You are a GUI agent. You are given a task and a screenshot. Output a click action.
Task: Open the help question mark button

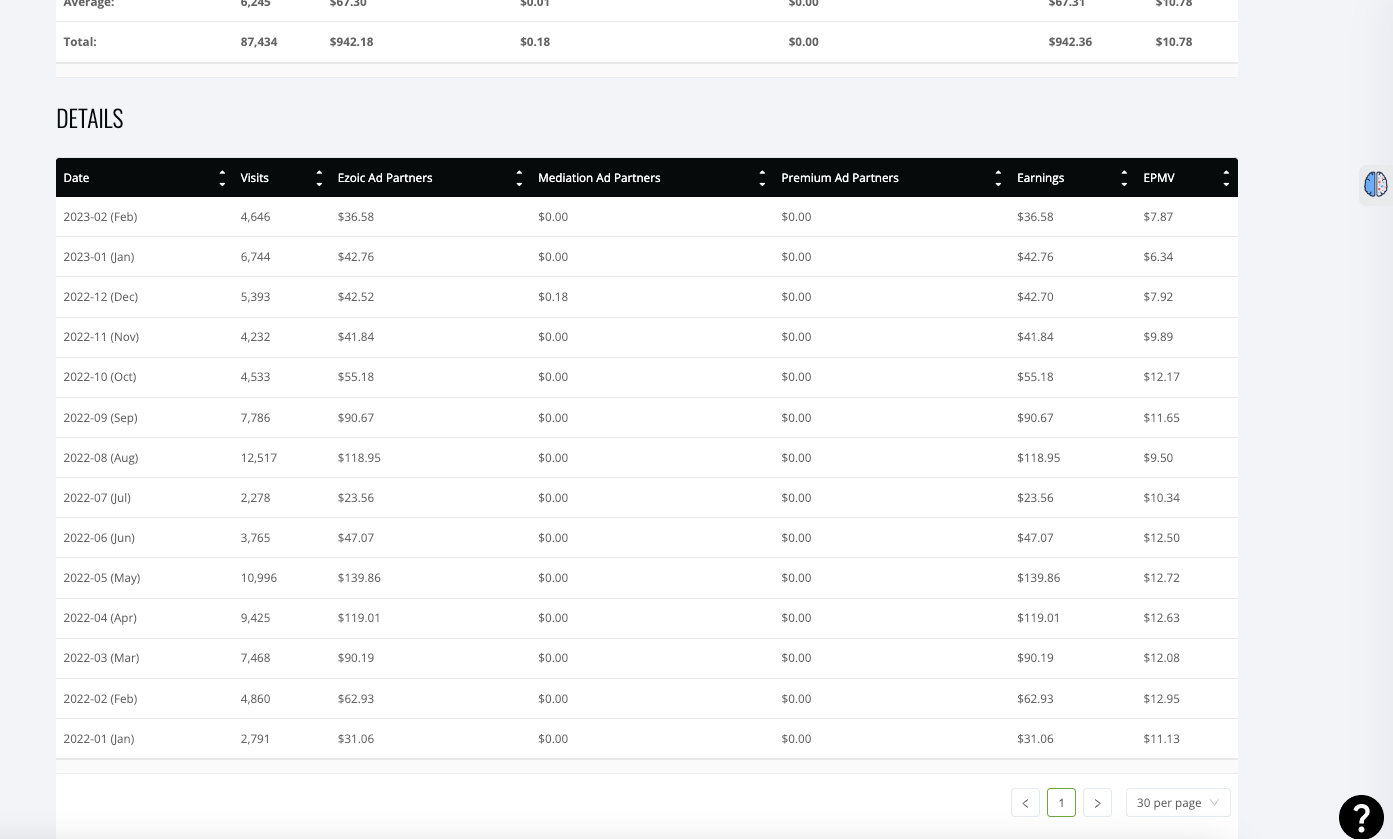point(1361,816)
